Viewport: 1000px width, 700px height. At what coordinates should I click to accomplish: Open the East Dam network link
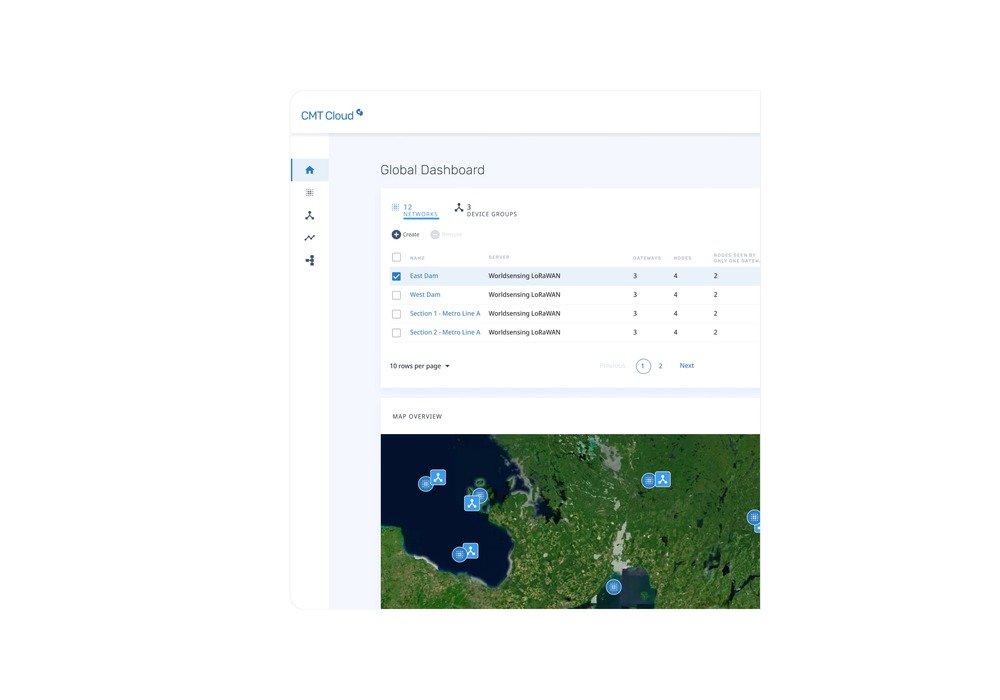423,275
